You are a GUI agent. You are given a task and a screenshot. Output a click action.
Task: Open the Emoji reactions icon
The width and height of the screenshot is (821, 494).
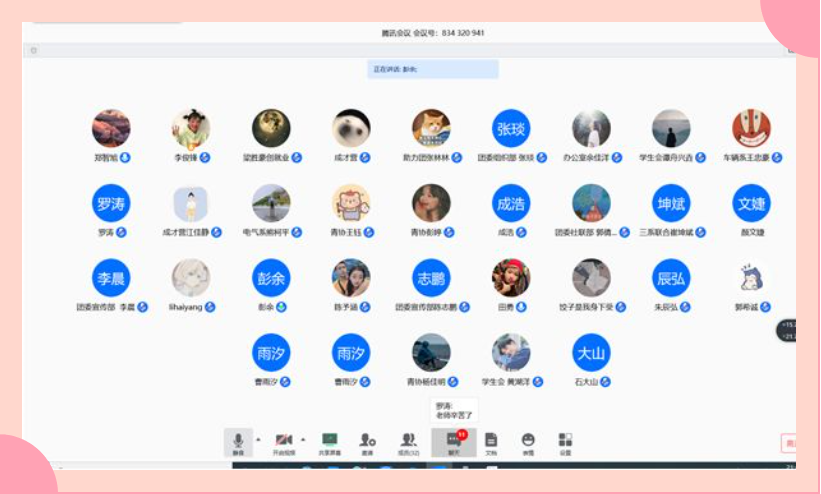(528, 441)
